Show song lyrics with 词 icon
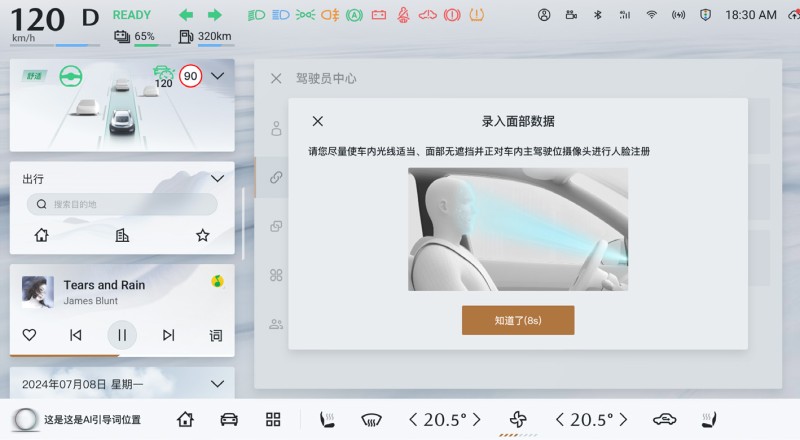 pos(215,335)
